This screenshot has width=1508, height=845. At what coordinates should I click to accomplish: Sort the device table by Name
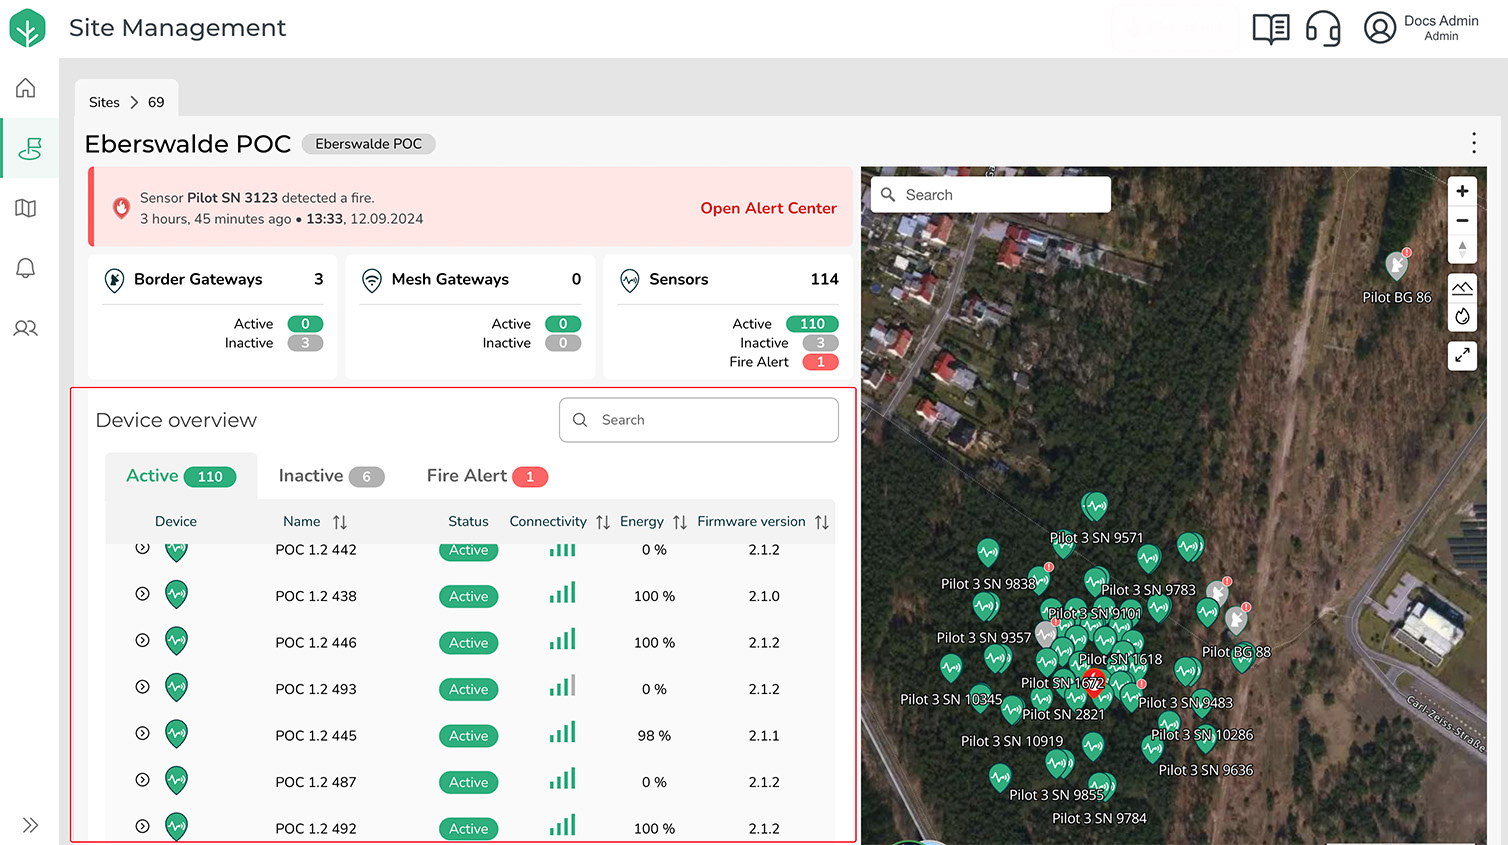(x=340, y=522)
